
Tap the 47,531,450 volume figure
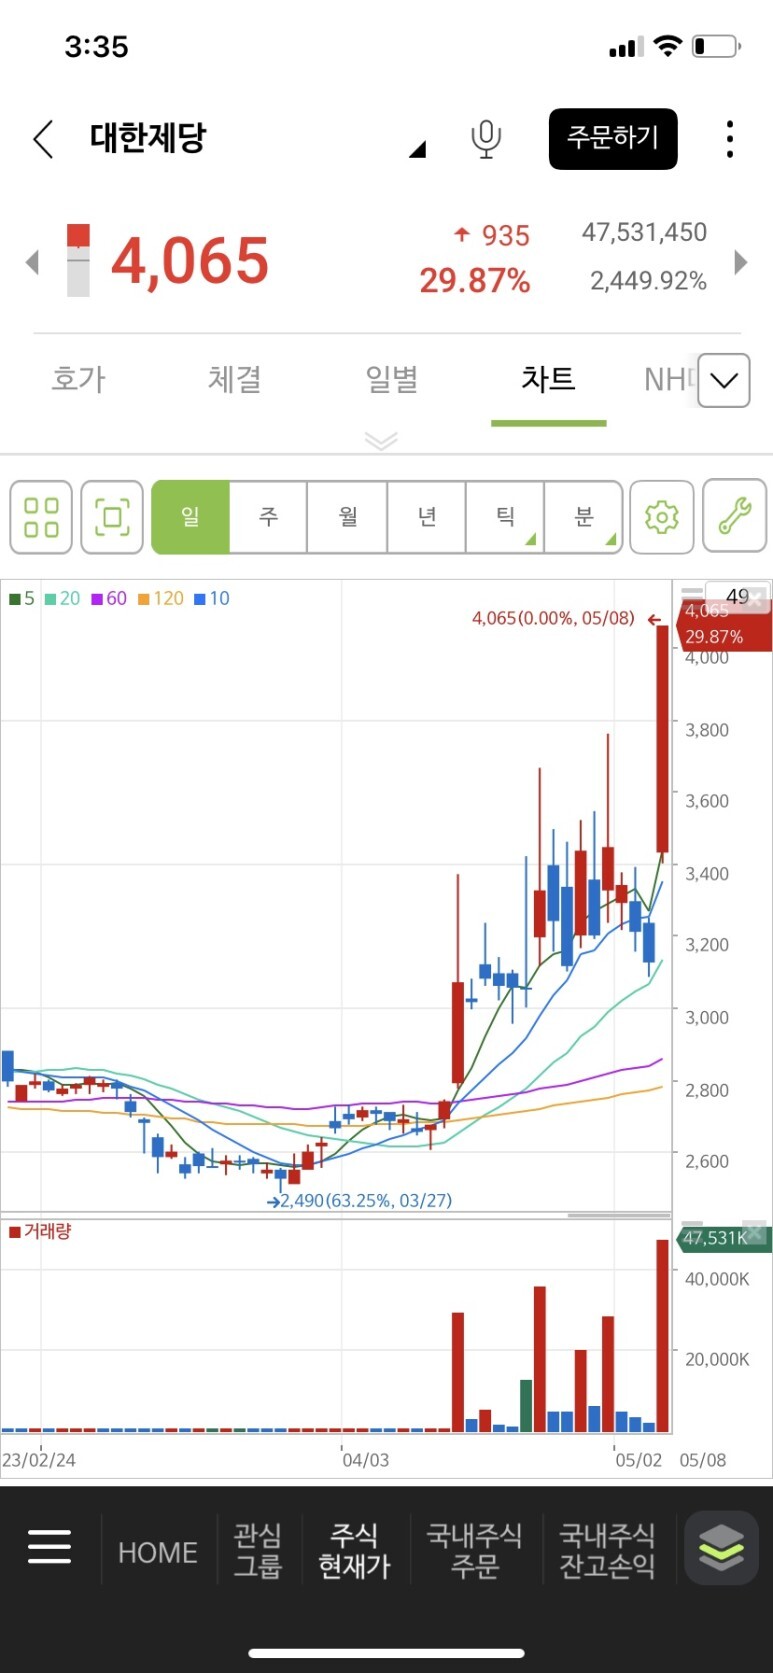pyautogui.click(x=644, y=232)
